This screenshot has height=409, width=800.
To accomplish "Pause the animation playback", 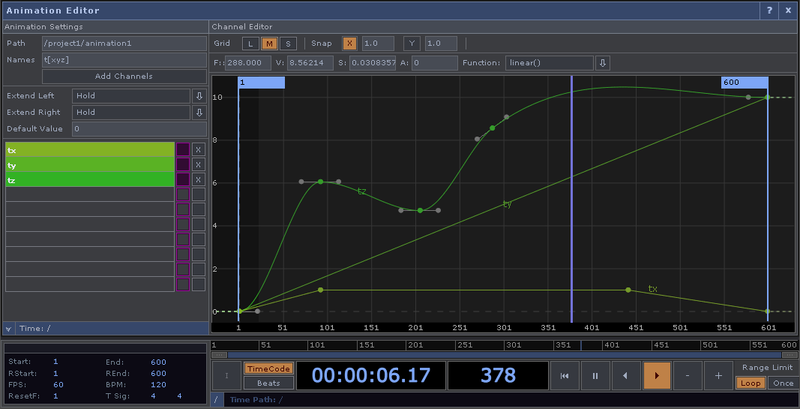I will [x=595, y=376].
